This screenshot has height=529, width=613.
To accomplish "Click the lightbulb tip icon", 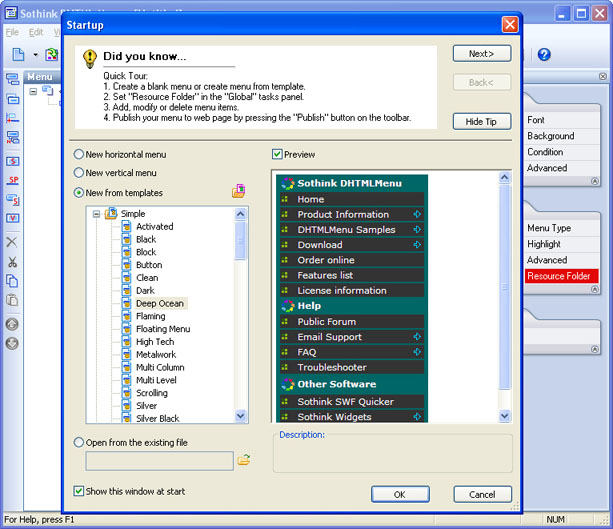I will pos(90,58).
